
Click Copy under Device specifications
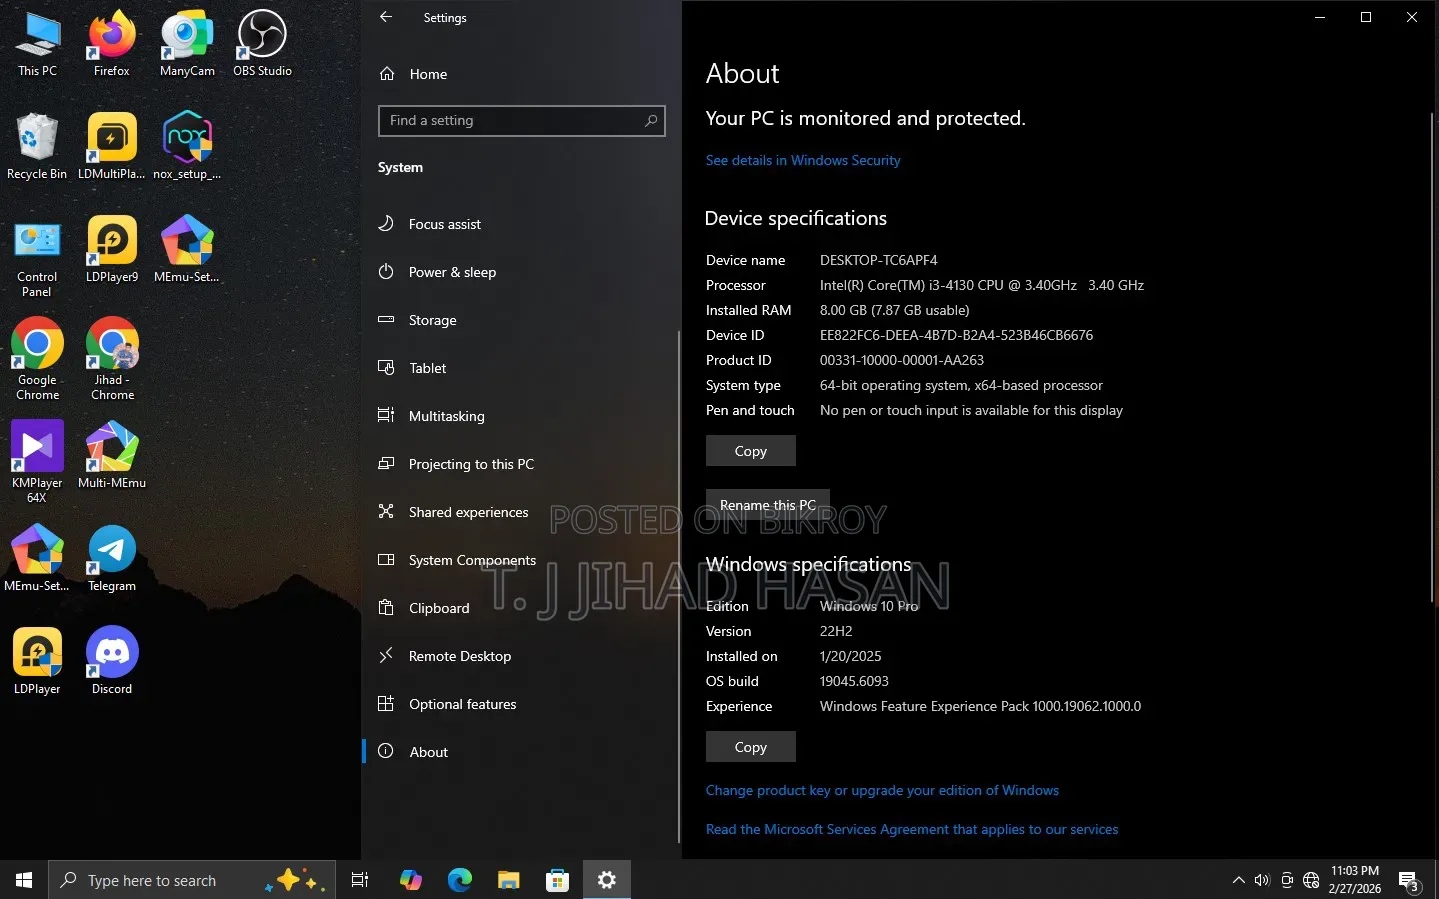tap(751, 451)
